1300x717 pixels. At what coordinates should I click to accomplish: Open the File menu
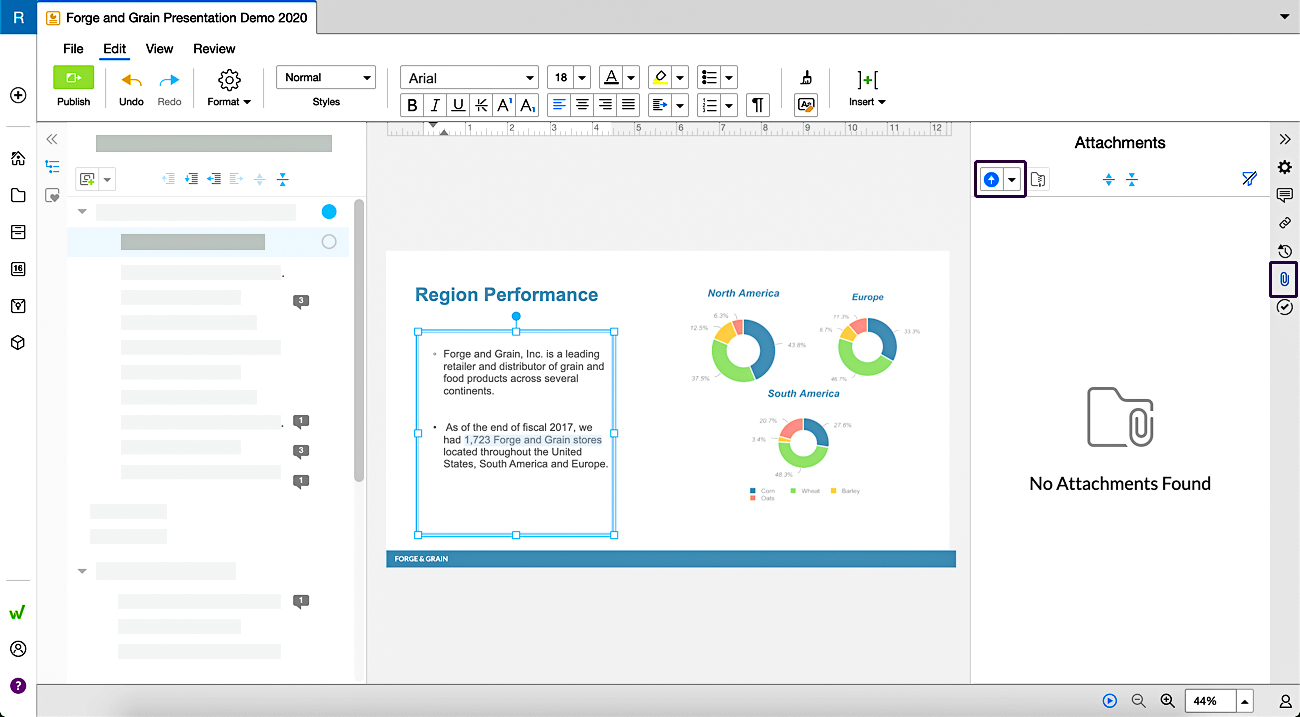coord(73,48)
